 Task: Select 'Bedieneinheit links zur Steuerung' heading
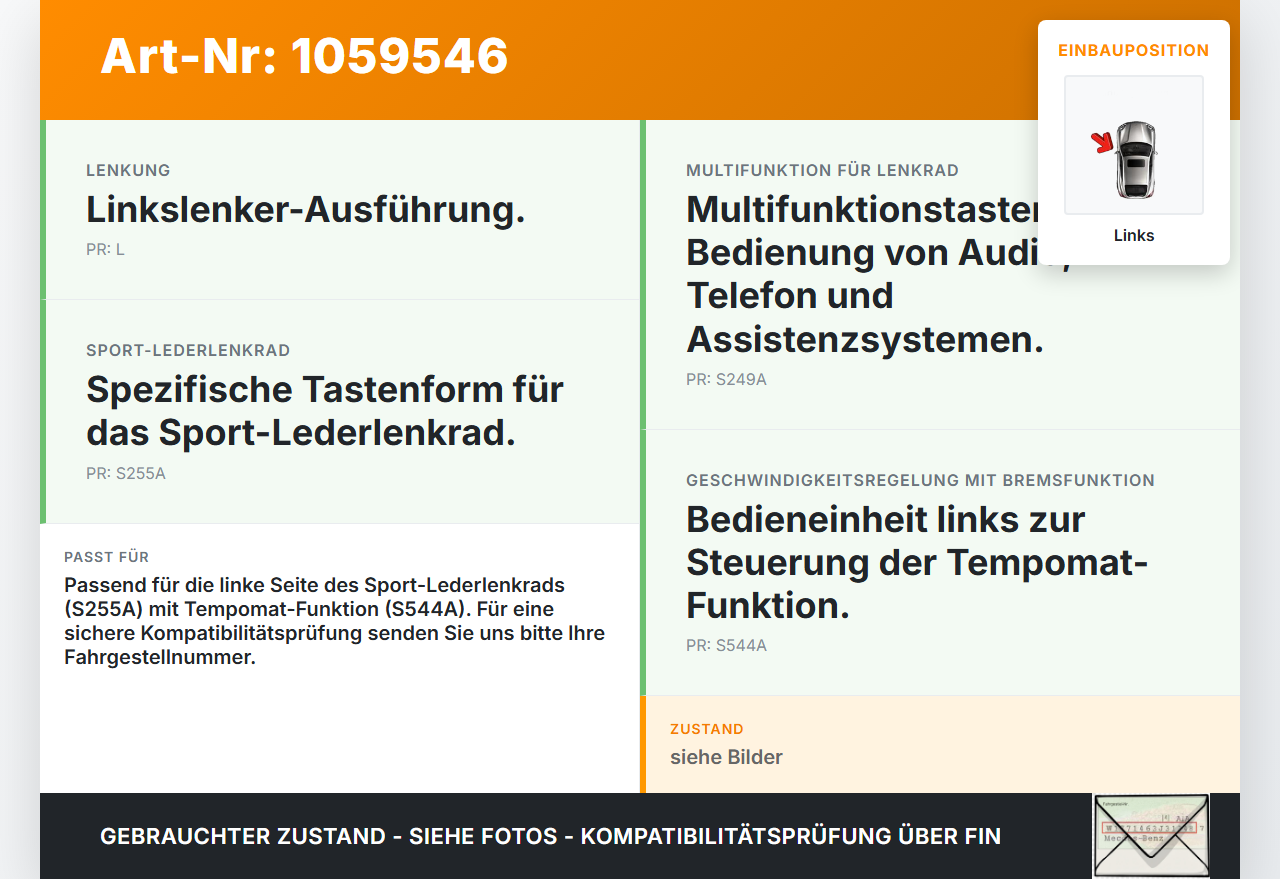click(916, 562)
